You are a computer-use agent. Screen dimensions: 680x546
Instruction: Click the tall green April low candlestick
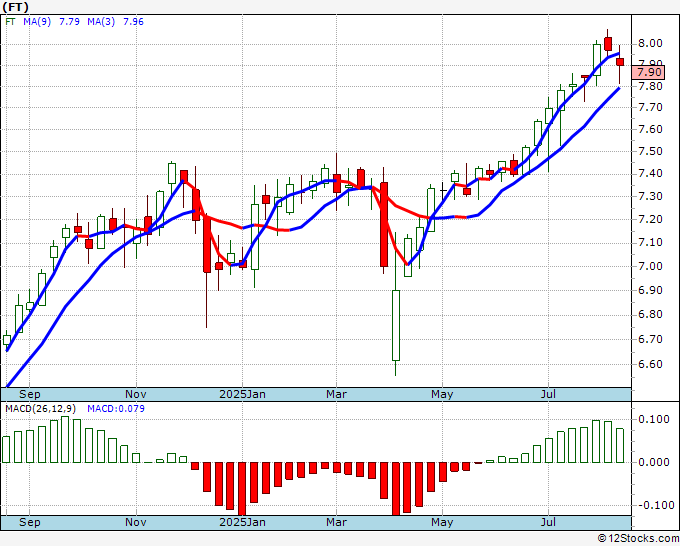[396, 325]
